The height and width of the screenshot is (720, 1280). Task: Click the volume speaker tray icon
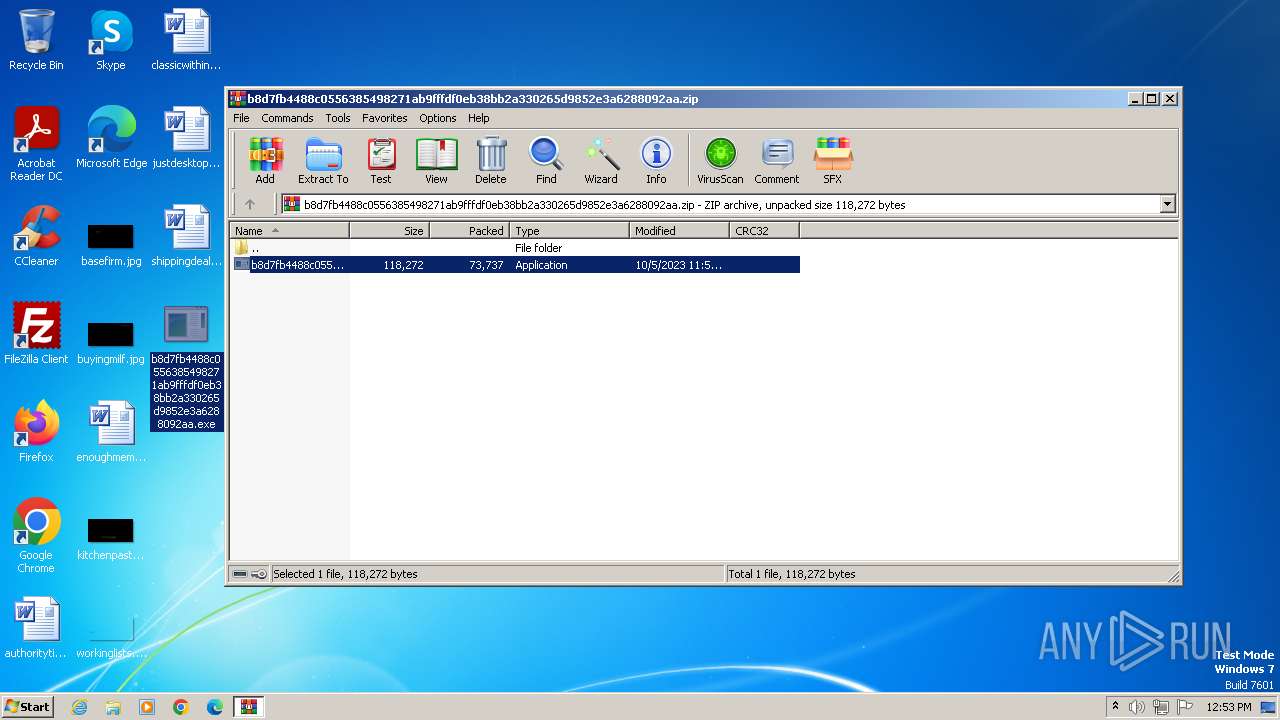click(1137, 707)
